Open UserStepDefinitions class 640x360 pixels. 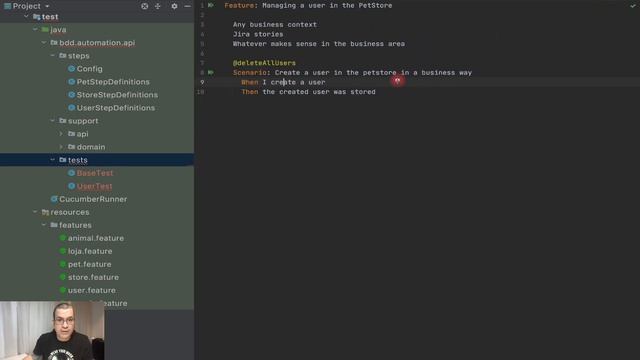(x=116, y=108)
